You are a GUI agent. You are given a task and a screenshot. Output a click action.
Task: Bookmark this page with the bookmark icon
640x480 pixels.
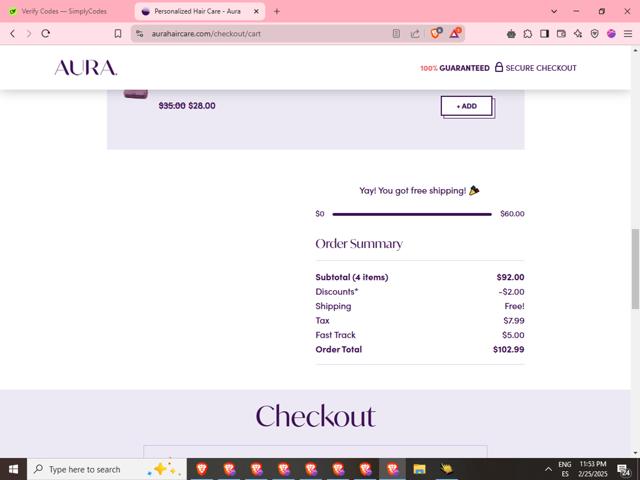pos(118,34)
